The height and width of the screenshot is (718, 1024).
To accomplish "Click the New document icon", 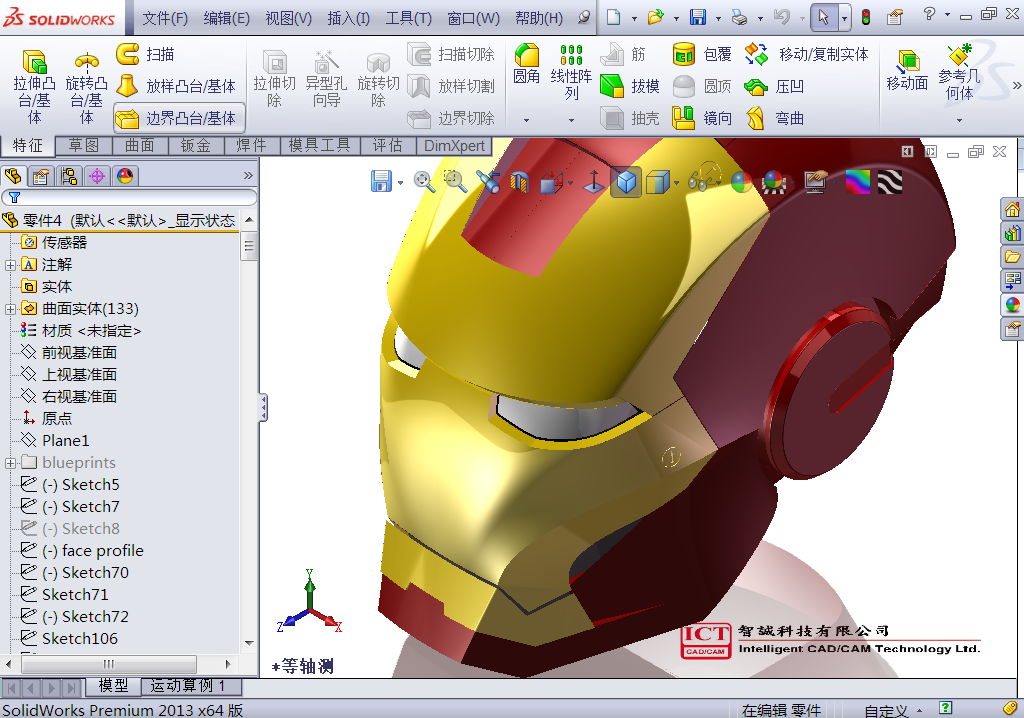I will (613, 17).
